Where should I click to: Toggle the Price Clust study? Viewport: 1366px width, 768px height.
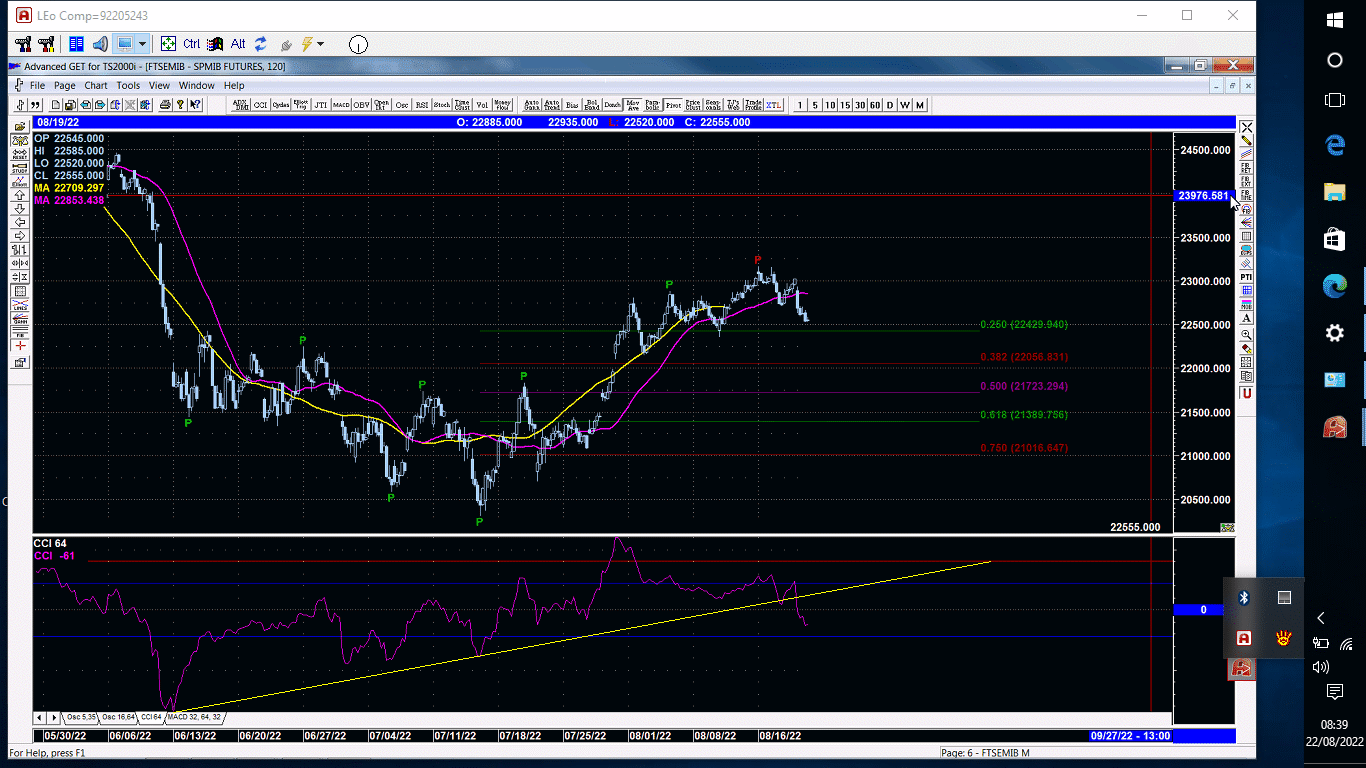tap(693, 103)
